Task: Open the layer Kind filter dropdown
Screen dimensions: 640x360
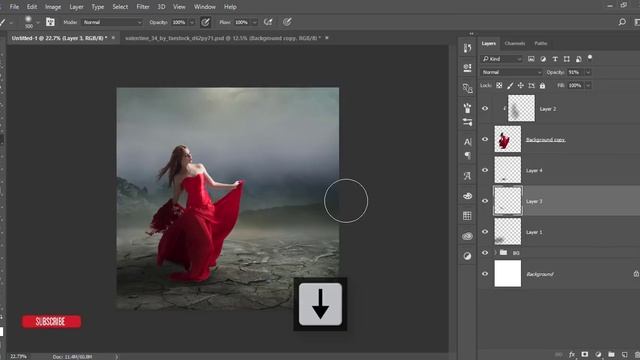Action: 501,59
